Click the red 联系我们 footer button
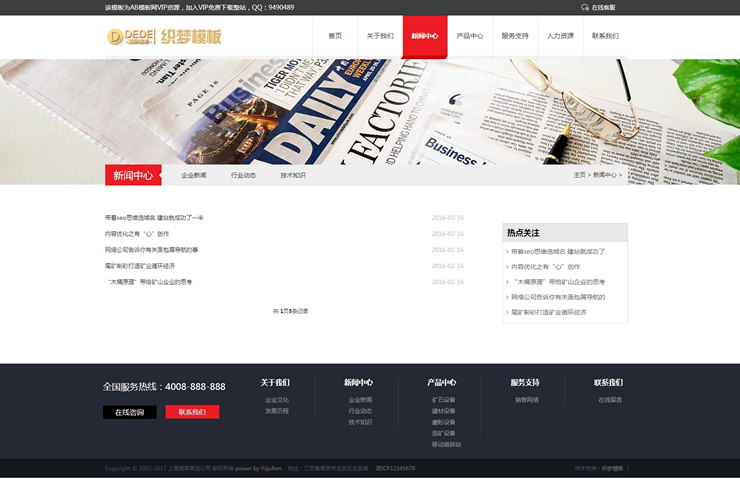740x479 pixels. (192, 412)
